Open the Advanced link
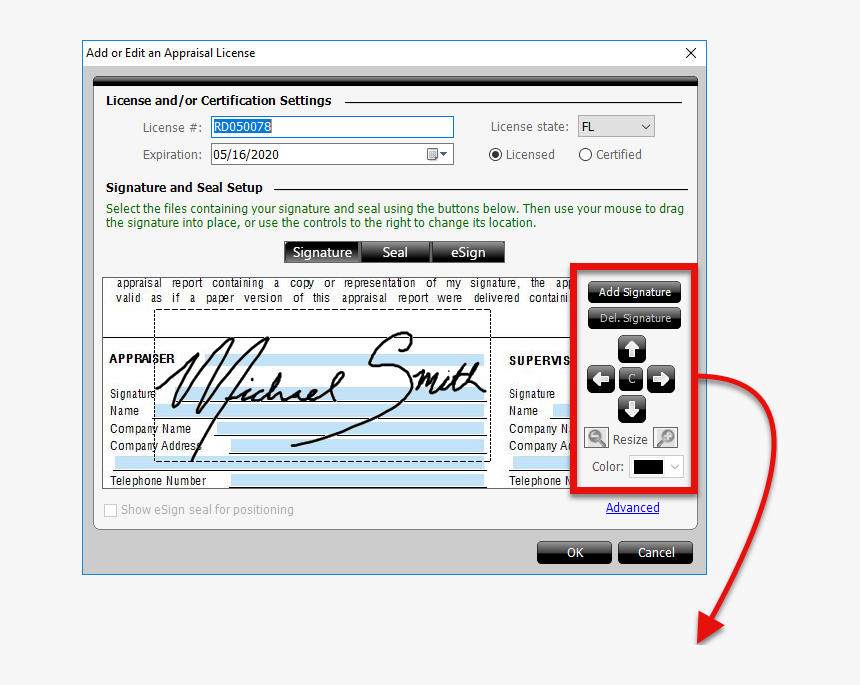860x685 pixels. [x=632, y=507]
